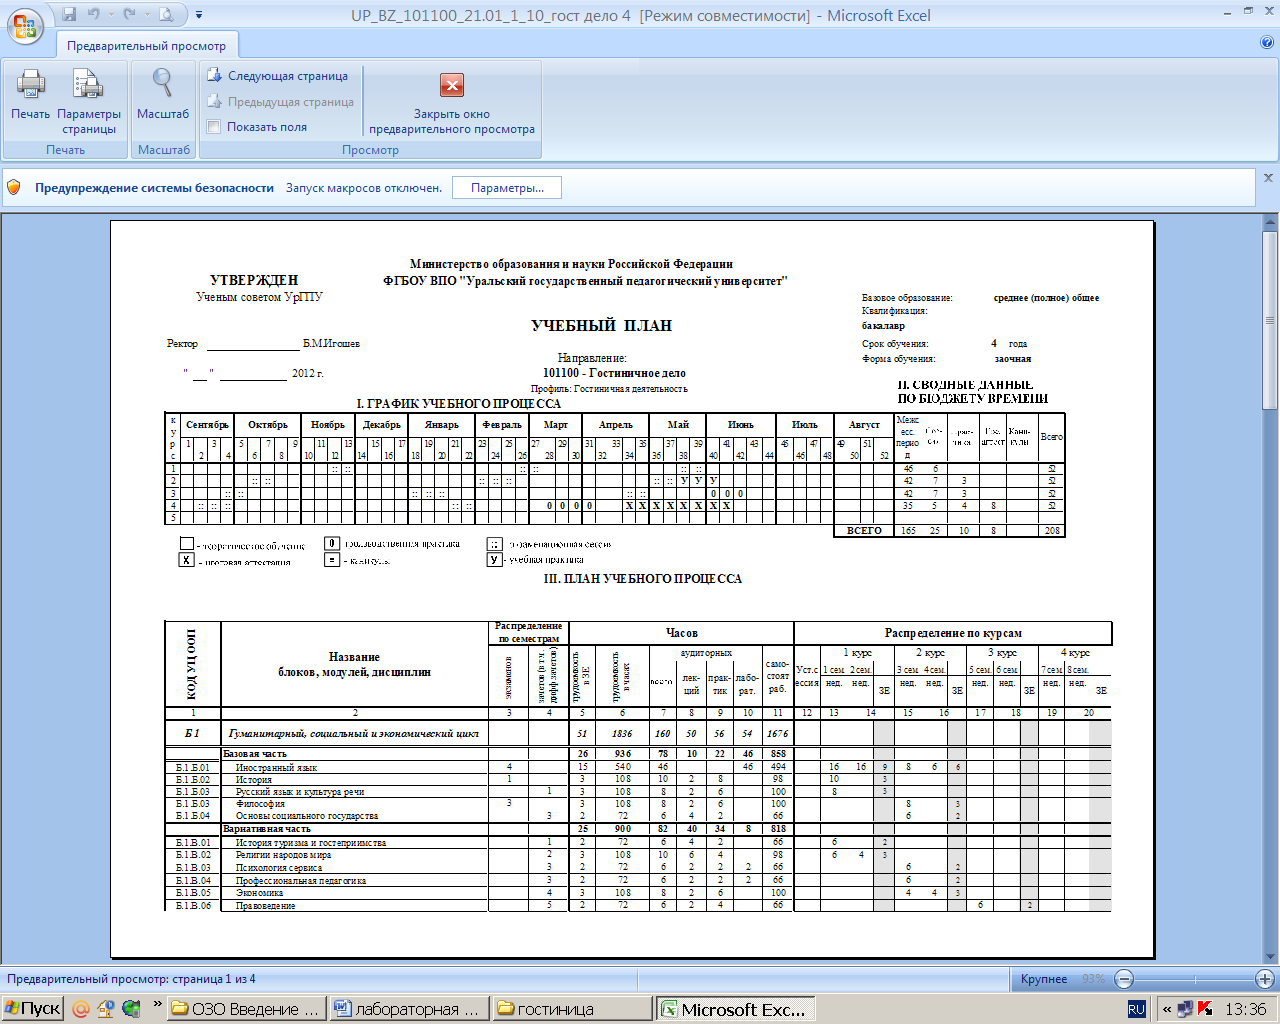Select the Предварительный просмотр ribbon tab
The image size is (1280, 1024).
[146, 46]
